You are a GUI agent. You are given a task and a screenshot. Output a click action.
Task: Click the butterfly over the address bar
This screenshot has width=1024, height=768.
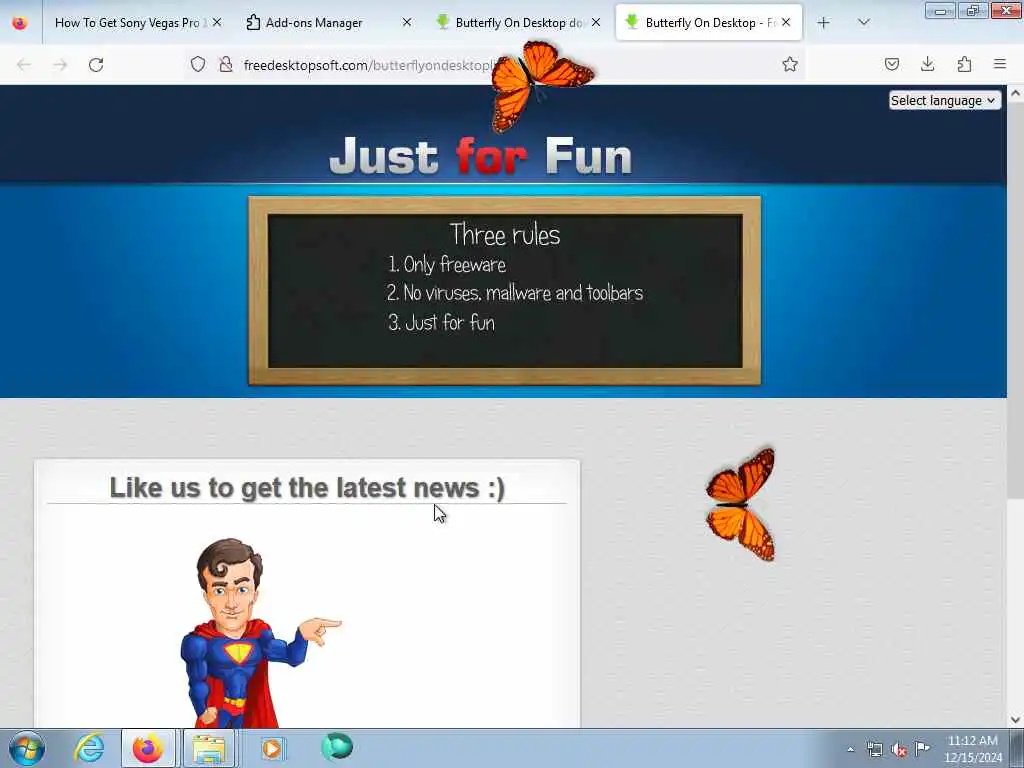click(541, 85)
